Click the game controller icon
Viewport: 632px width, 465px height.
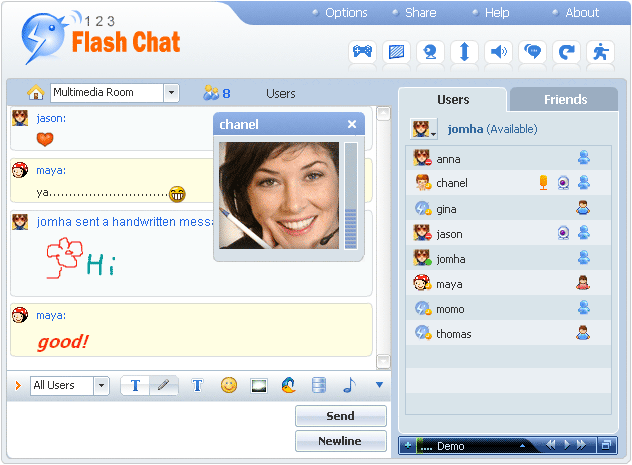click(x=362, y=52)
